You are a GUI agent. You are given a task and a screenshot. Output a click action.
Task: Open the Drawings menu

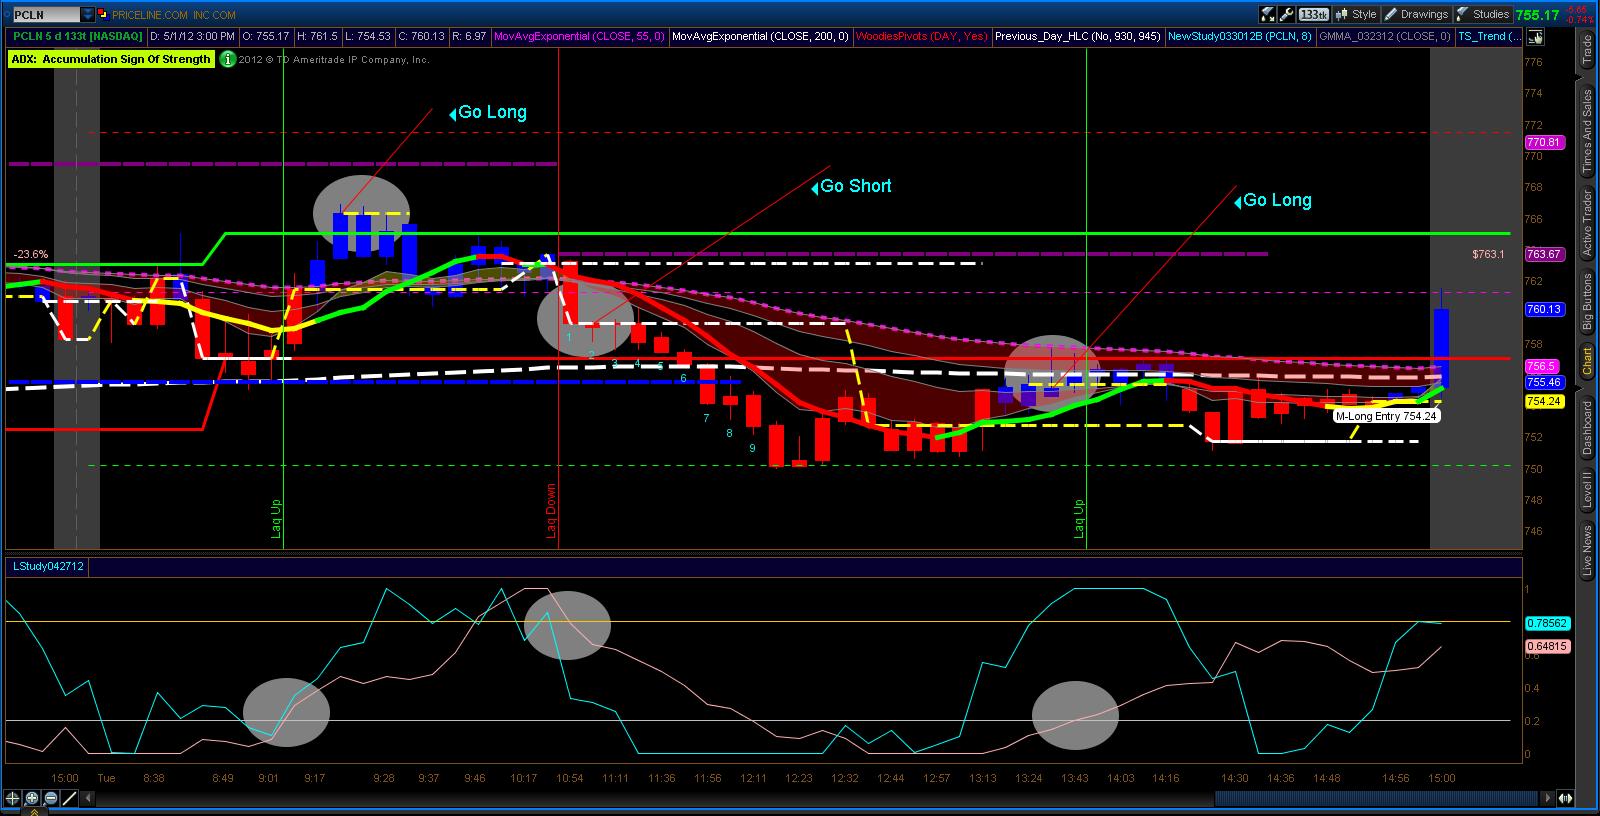1417,15
